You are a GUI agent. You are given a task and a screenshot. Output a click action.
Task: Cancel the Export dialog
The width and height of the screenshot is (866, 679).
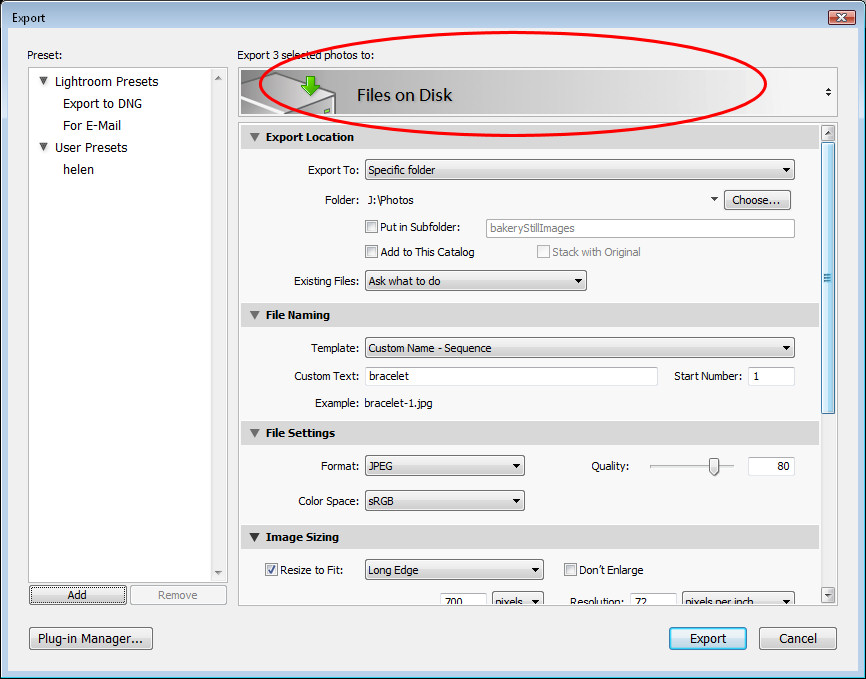coord(798,639)
